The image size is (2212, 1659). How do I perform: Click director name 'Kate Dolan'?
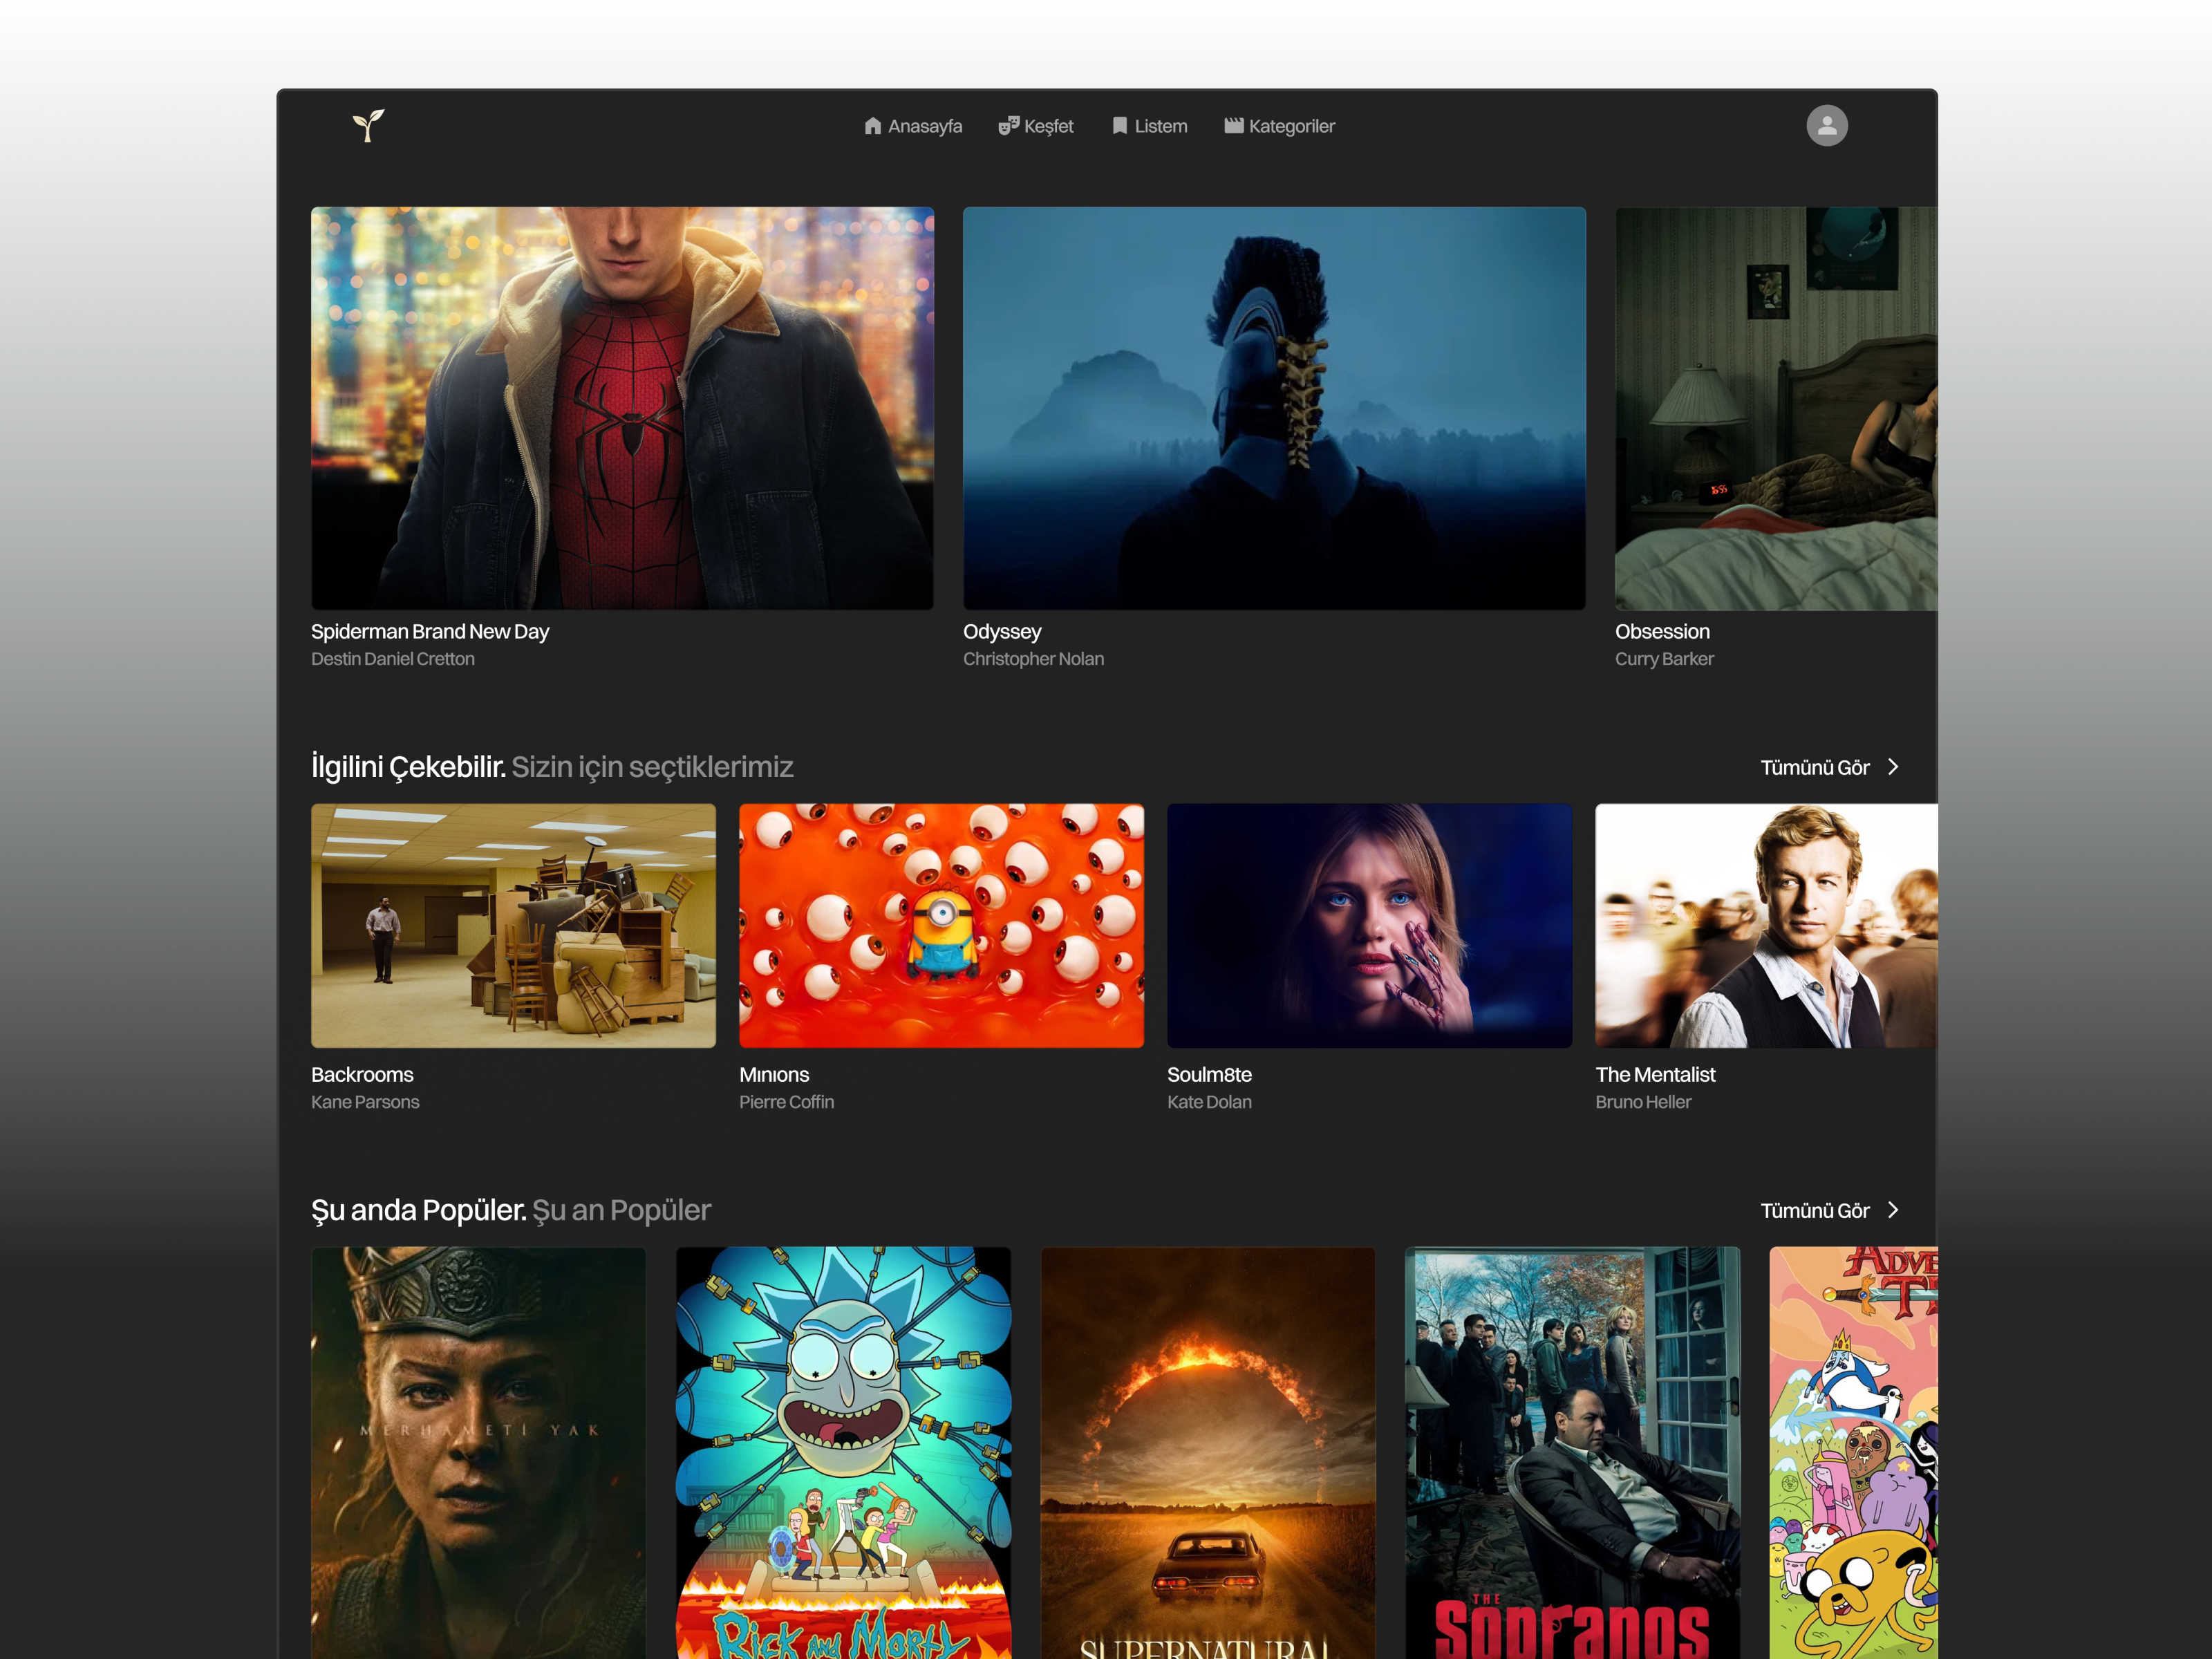coord(1209,1102)
